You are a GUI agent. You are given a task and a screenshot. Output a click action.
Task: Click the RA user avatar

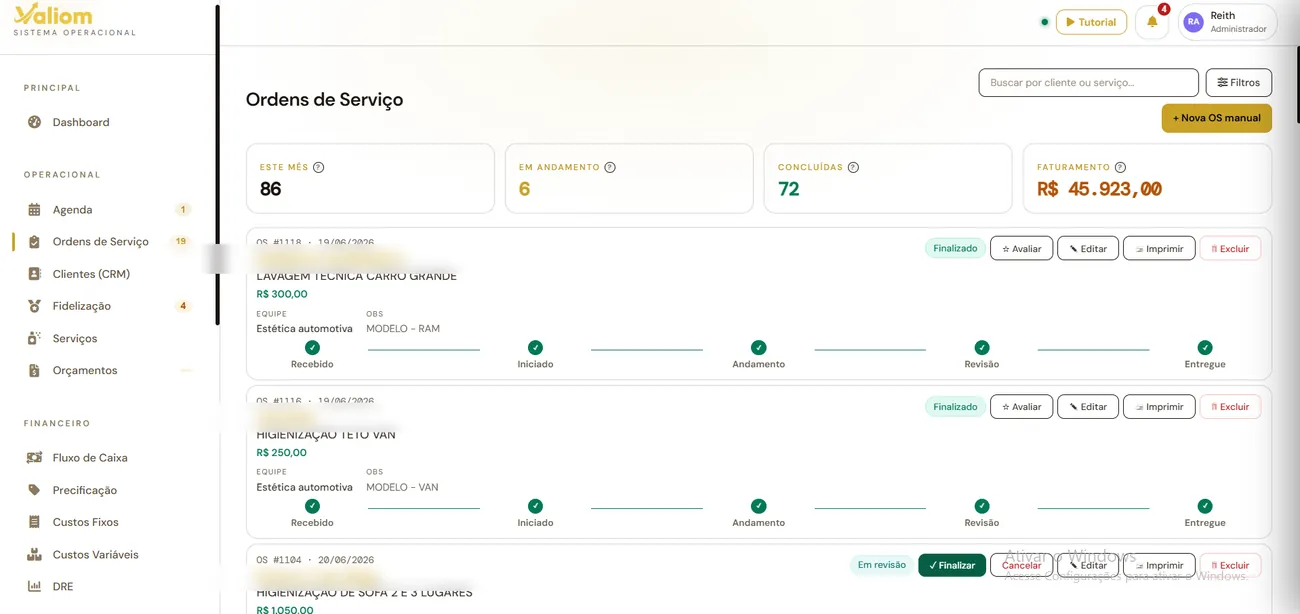click(1193, 22)
